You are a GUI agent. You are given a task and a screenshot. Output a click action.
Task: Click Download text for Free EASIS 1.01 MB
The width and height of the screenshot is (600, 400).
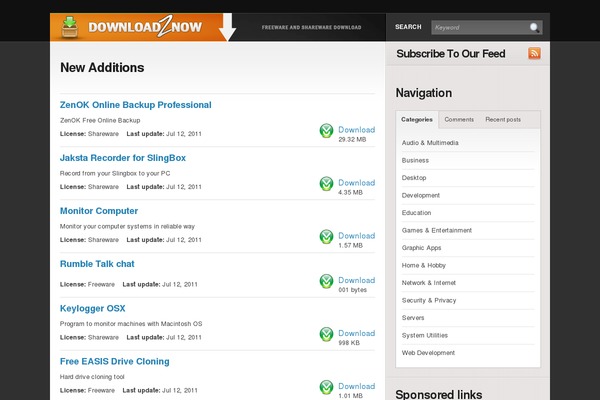356,386
